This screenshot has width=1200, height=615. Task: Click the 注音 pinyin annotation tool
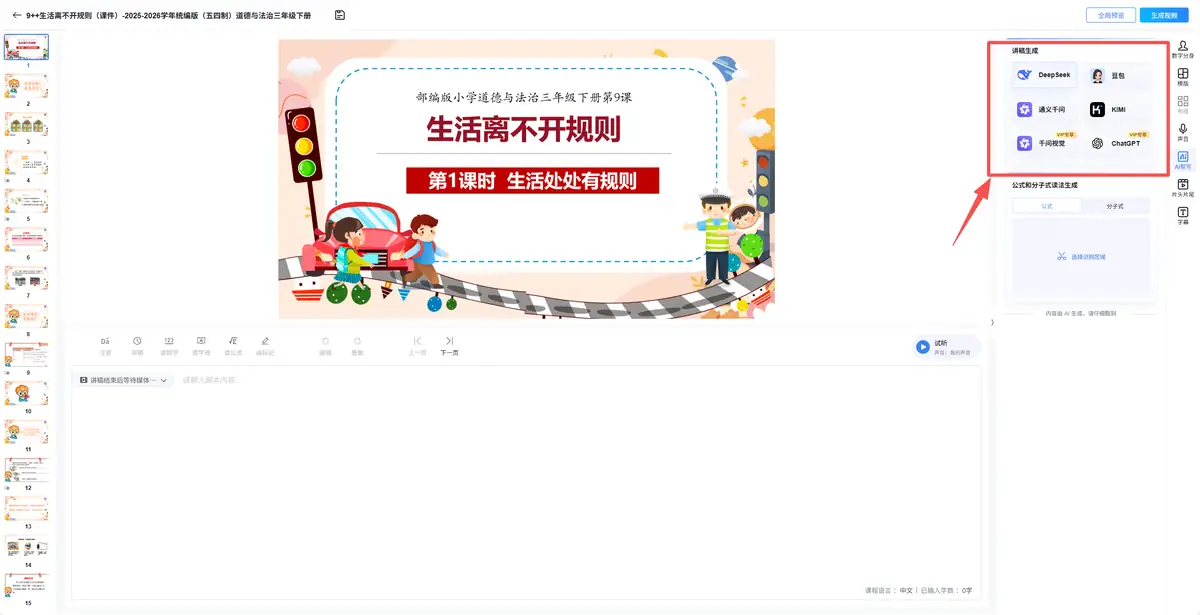[105, 346]
